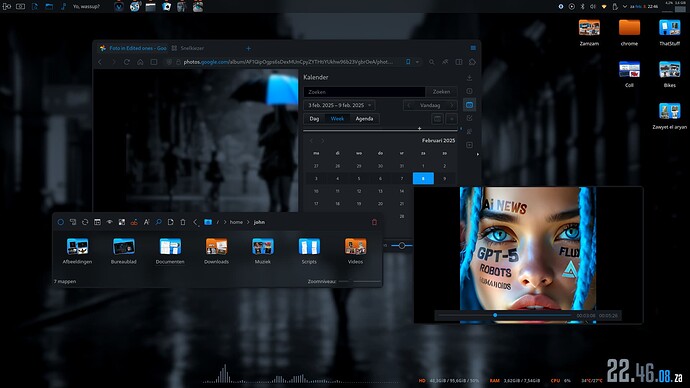Viewport: 690px width, 388px height.
Task: Open the Zawyet el aryan desktop folder
Action: (669, 115)
